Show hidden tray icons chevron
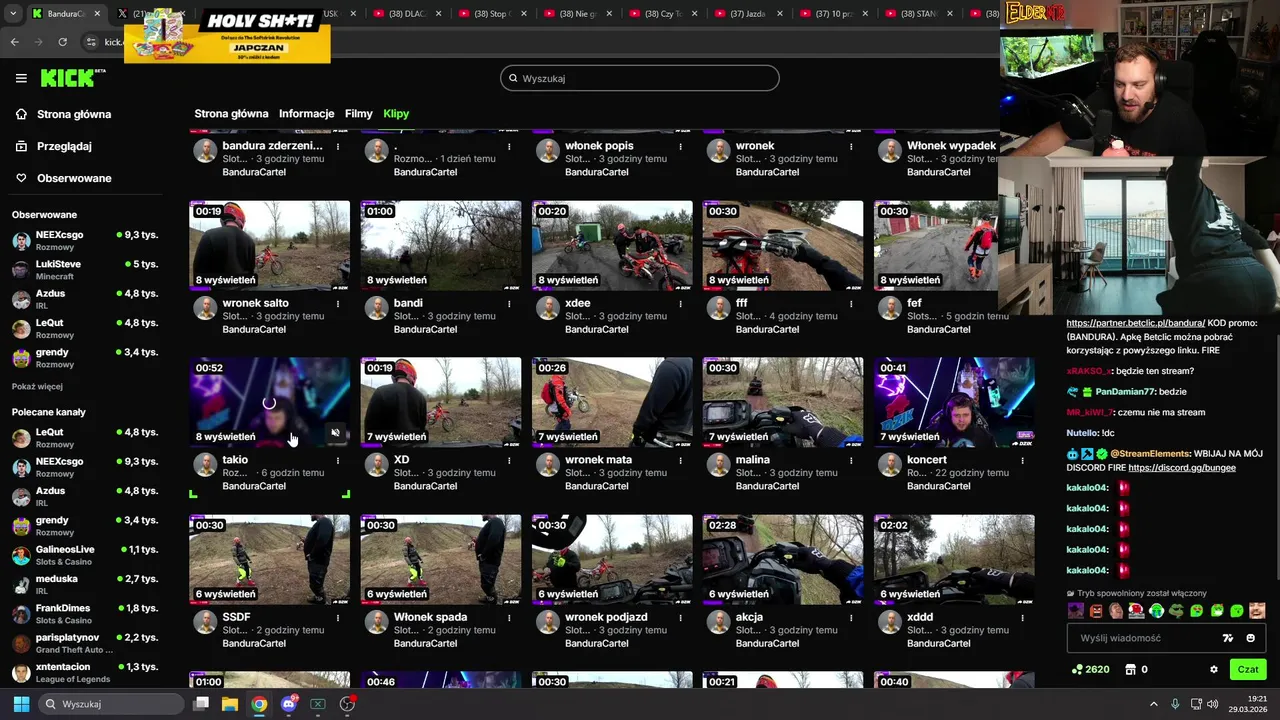This screenshot has width=1280, height=720. pos(1153,704)
